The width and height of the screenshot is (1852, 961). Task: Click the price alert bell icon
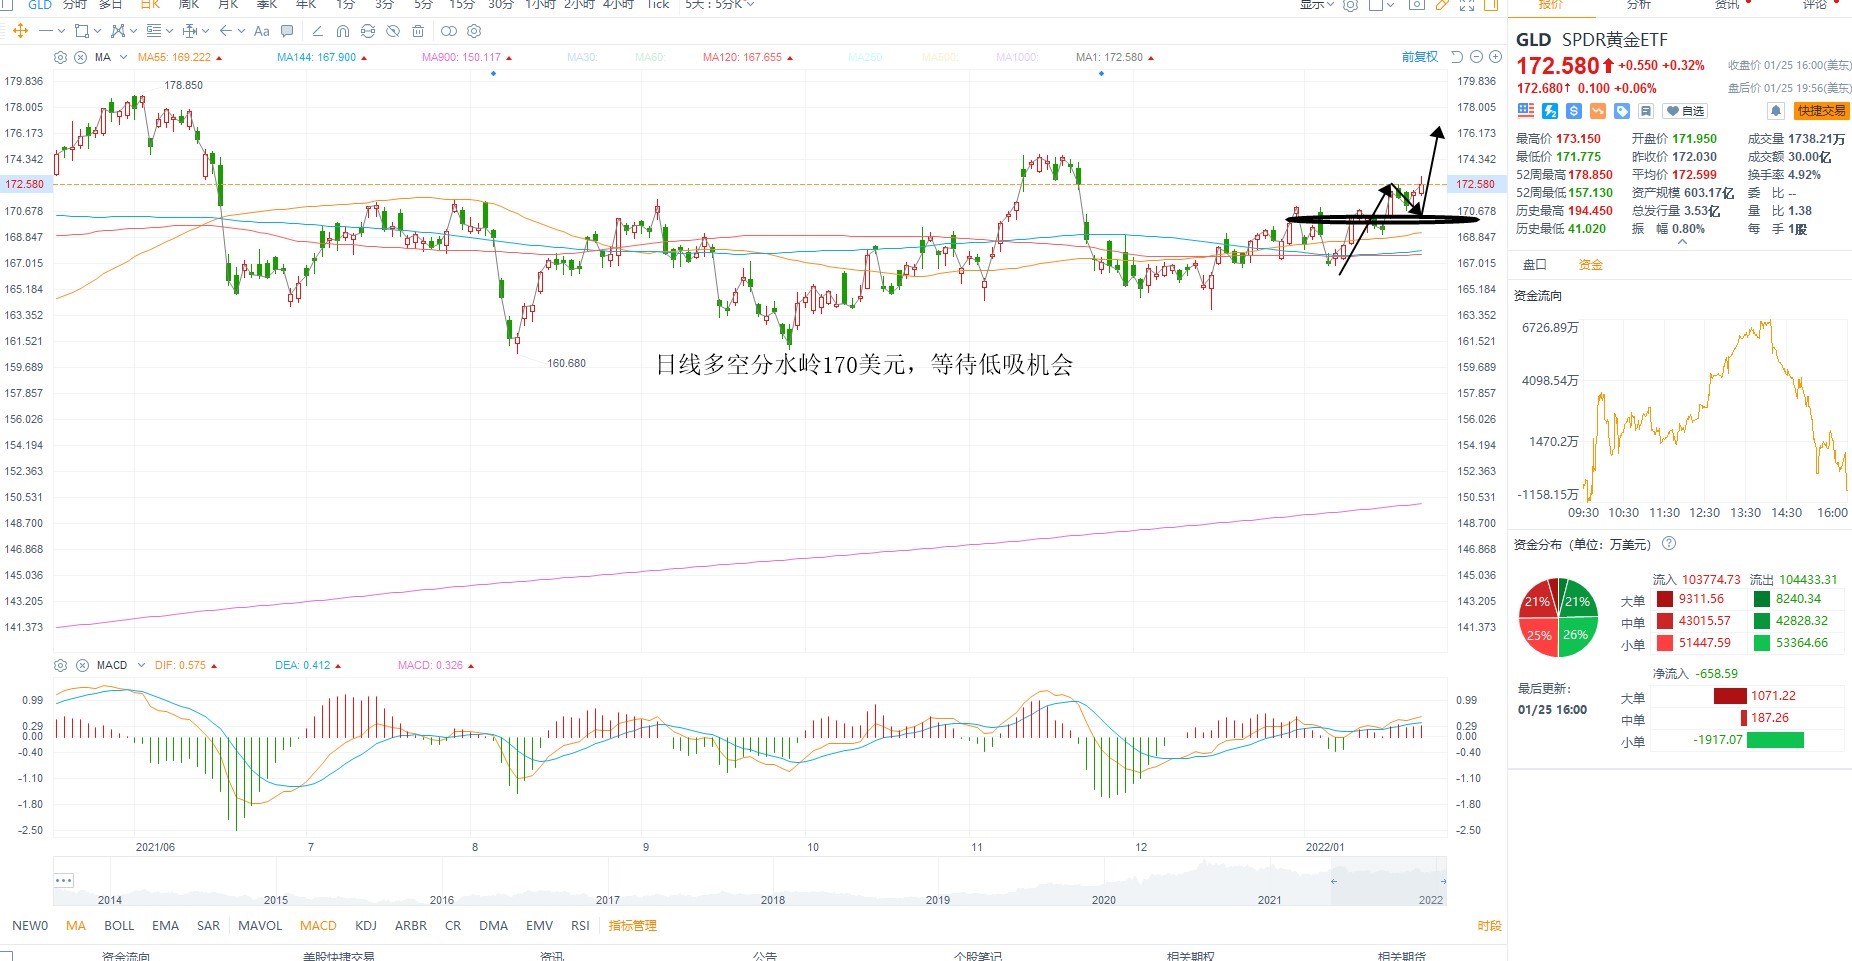pos(1775,111)
